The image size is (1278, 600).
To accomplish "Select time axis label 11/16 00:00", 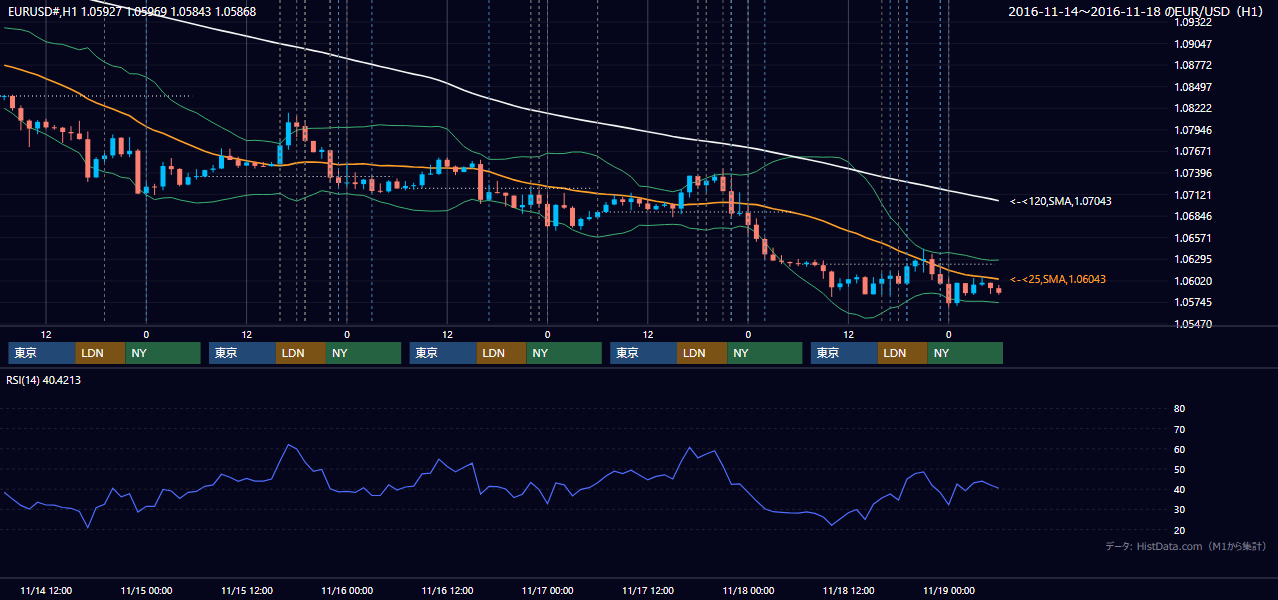I will pyautogui.click(x=347, y=590).
